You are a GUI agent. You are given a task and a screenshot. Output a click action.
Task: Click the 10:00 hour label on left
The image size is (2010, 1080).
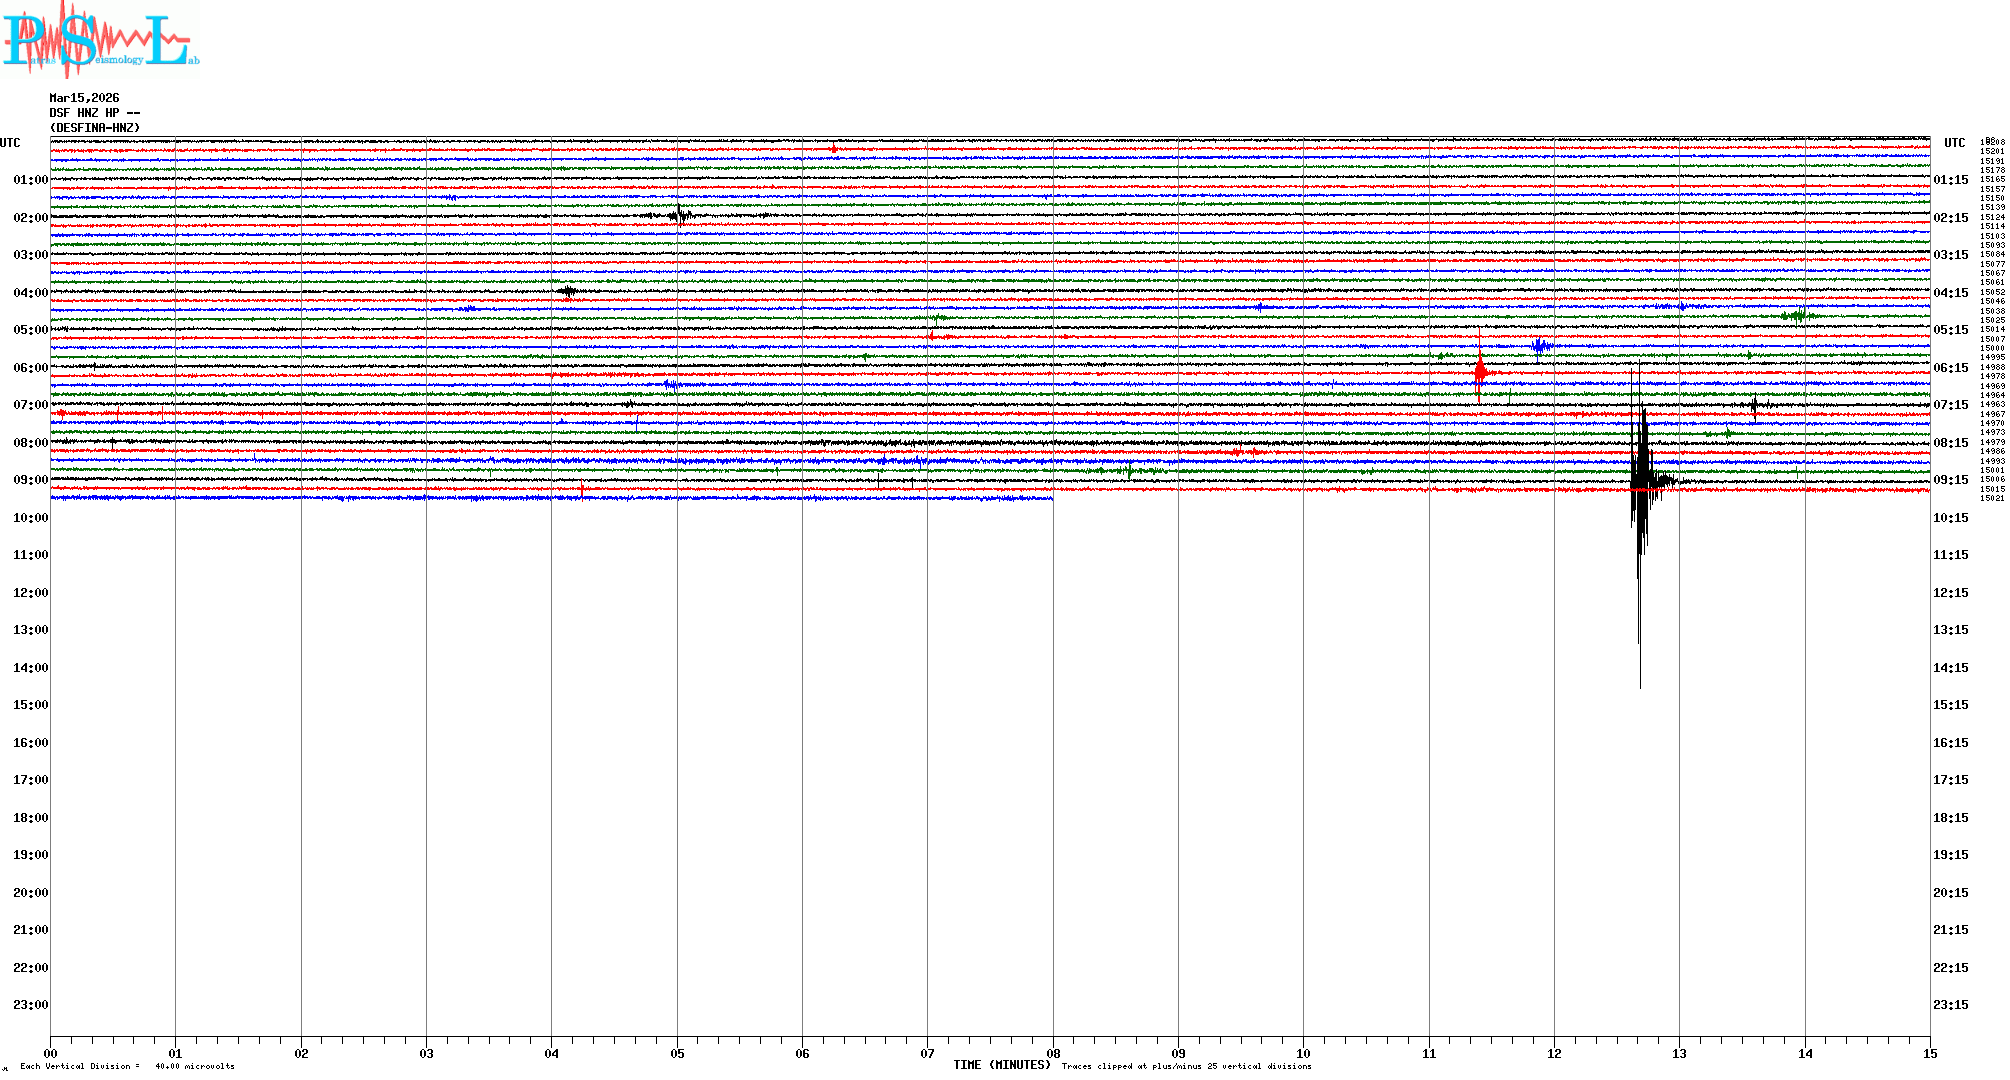point(30,518)
